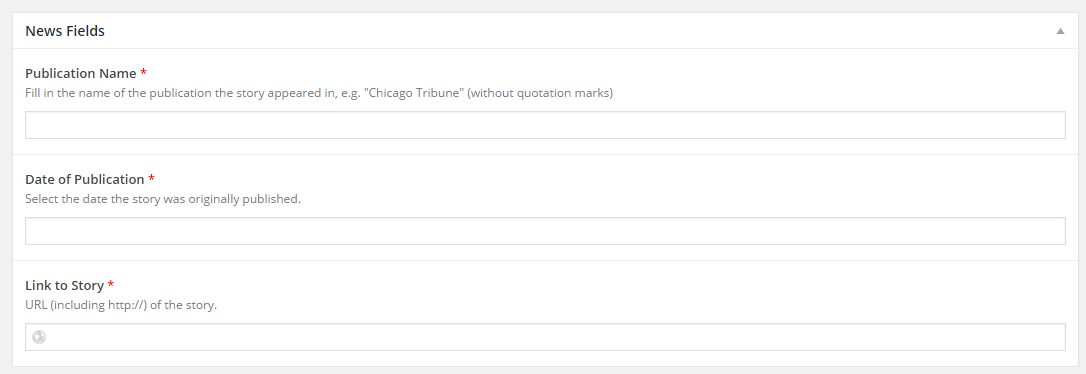The image size is (1086, 374).
Task: Click the News Fields heading title
Action: (65, 31)
